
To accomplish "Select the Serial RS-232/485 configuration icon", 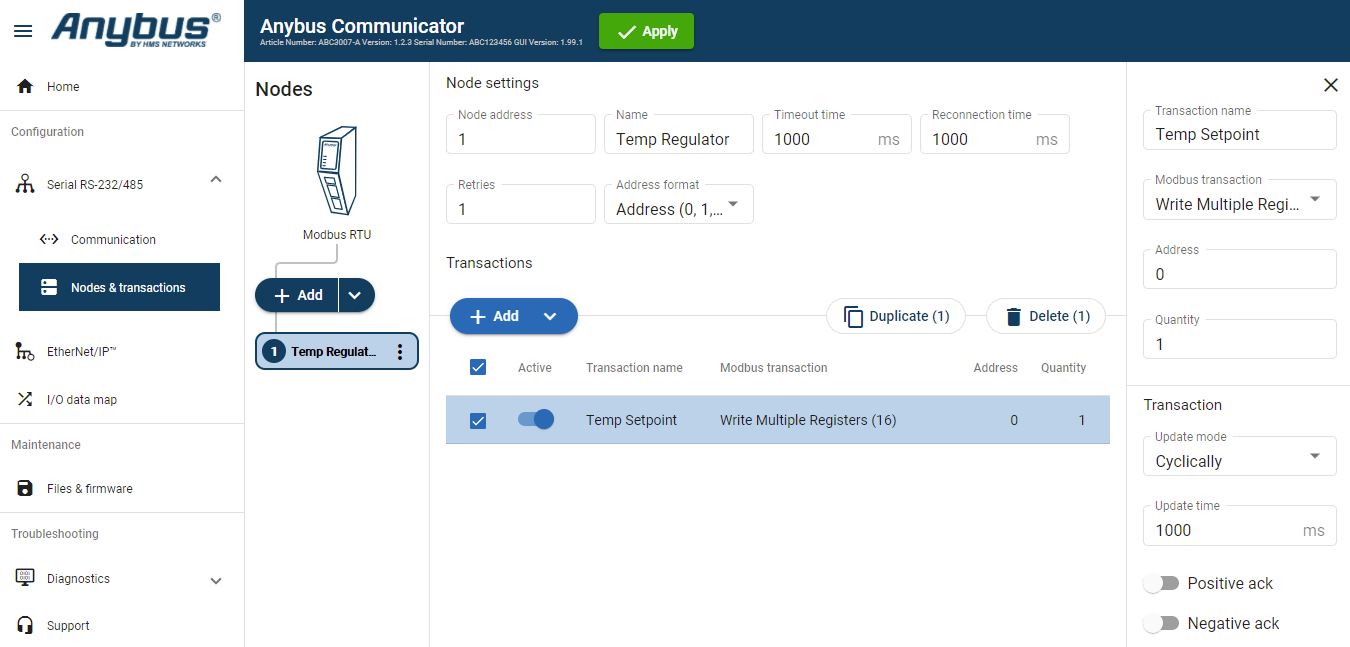I will pyautogui.click(x=24, y=183).
